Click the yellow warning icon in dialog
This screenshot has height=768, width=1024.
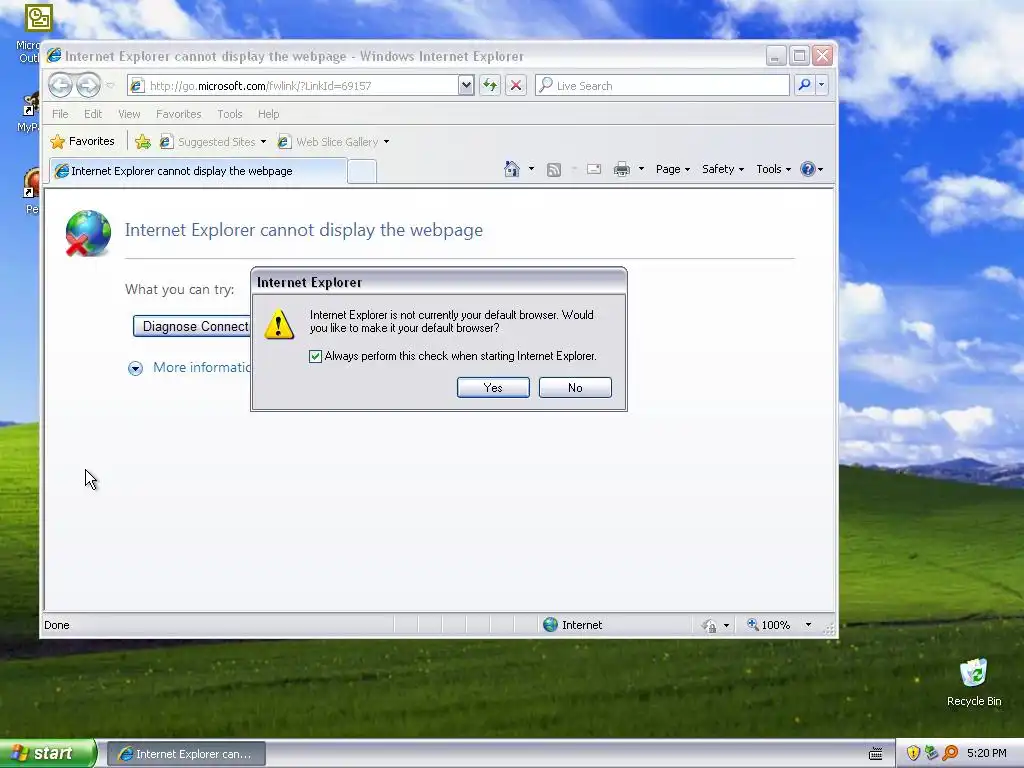click(x=279, y=323)
